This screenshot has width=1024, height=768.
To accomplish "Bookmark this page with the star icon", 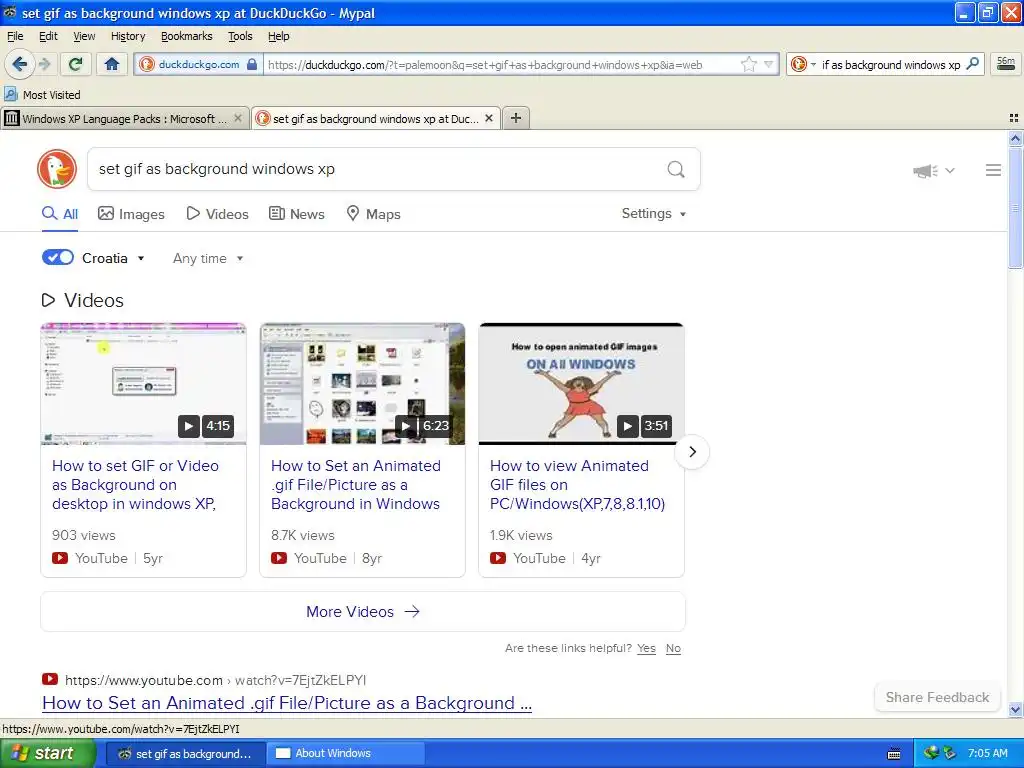I will [x=749, y=64].
